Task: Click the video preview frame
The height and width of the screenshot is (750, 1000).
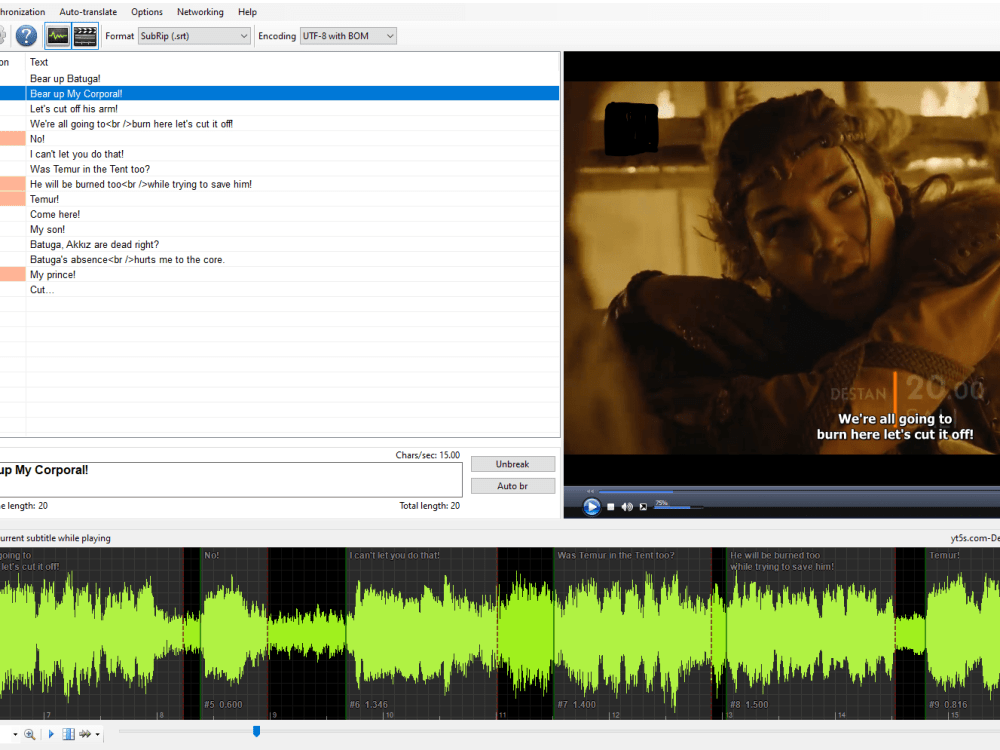Action: [x=782, y=268]
